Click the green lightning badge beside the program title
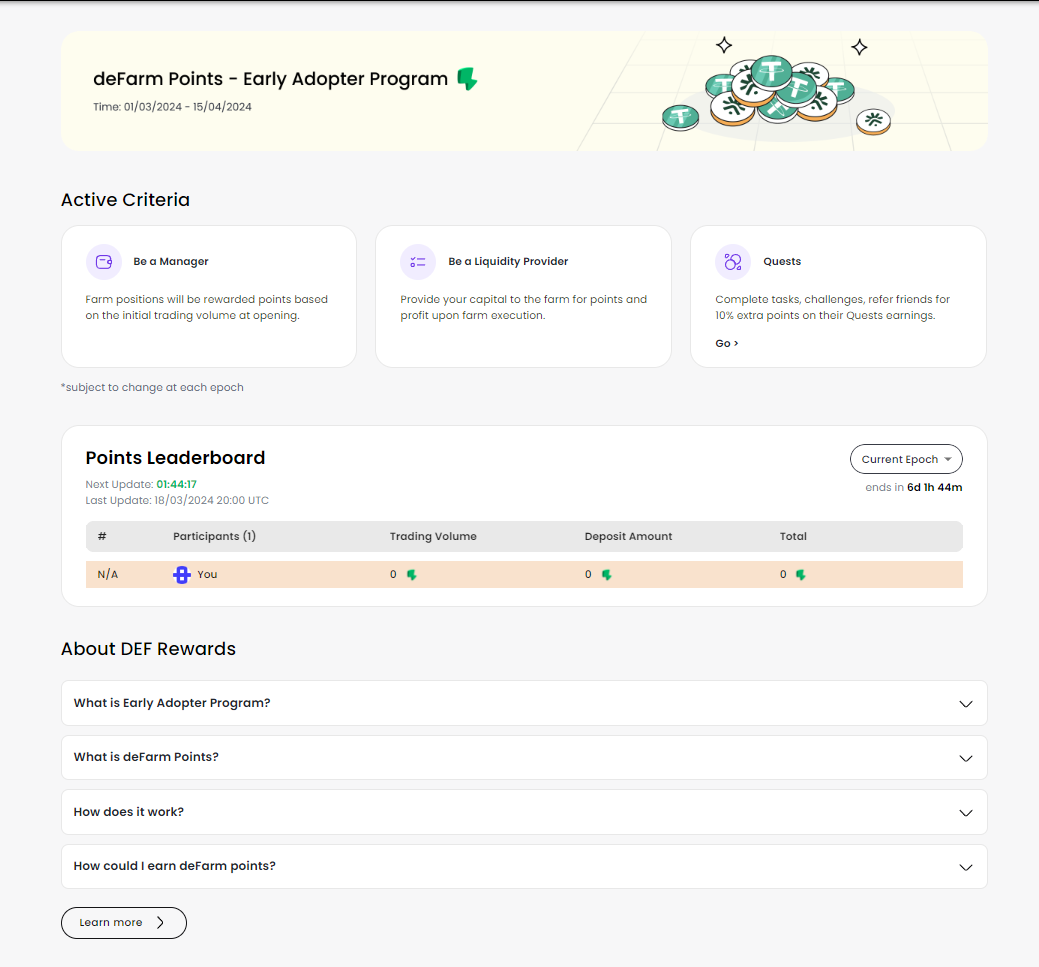1039x967 pixels. pos(467,79)
